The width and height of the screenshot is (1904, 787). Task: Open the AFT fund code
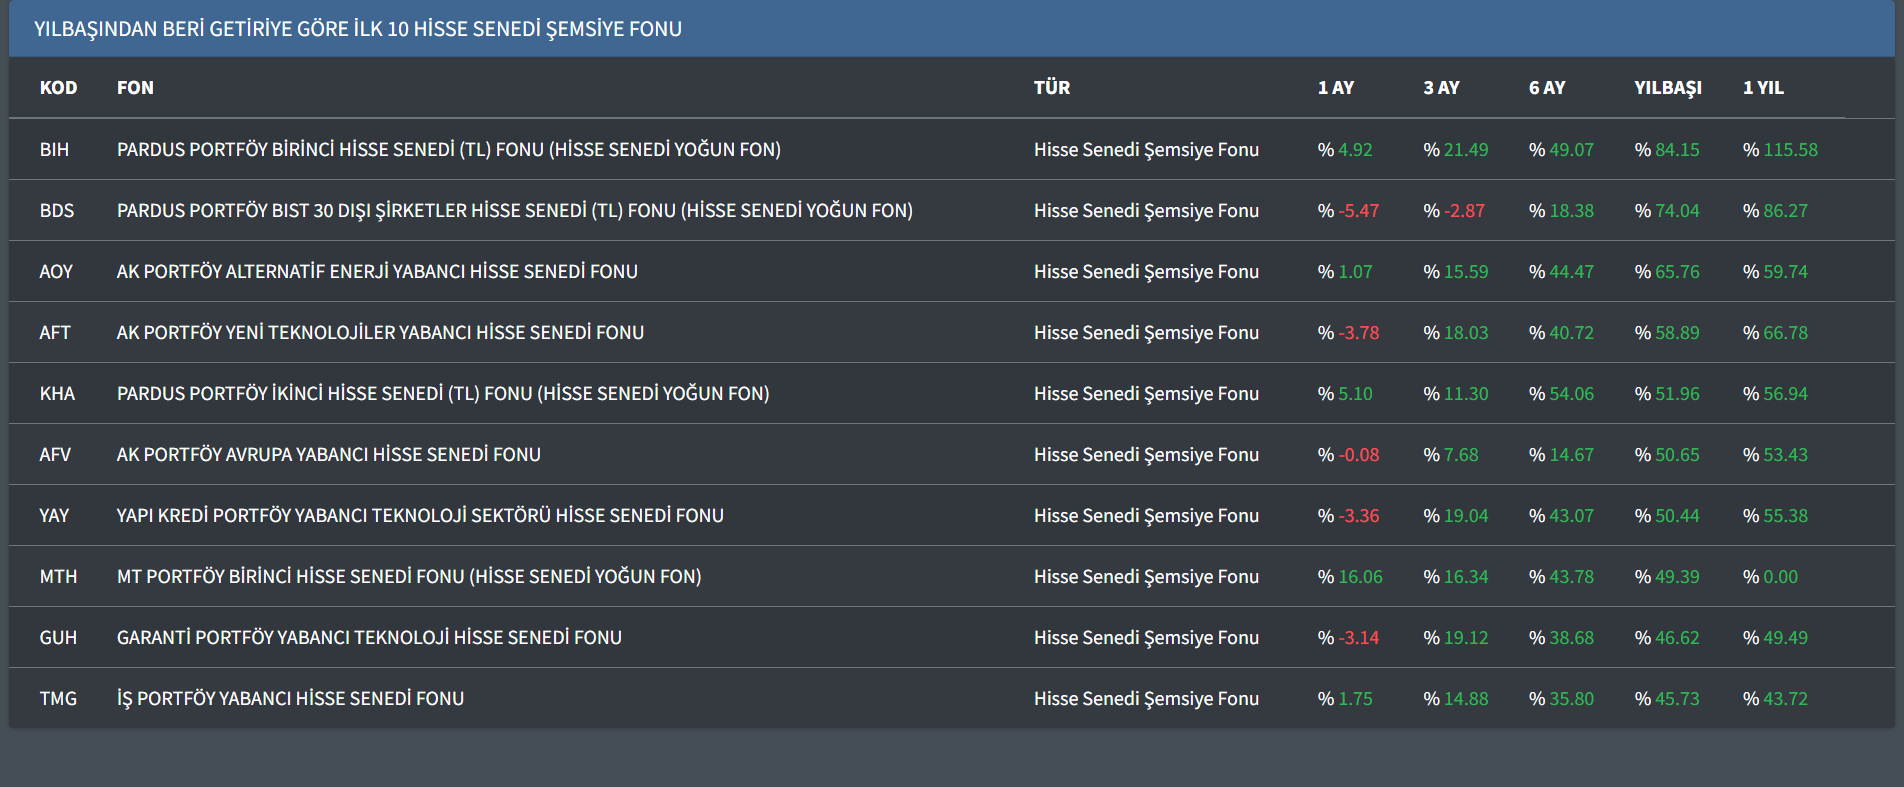point(55,333)
